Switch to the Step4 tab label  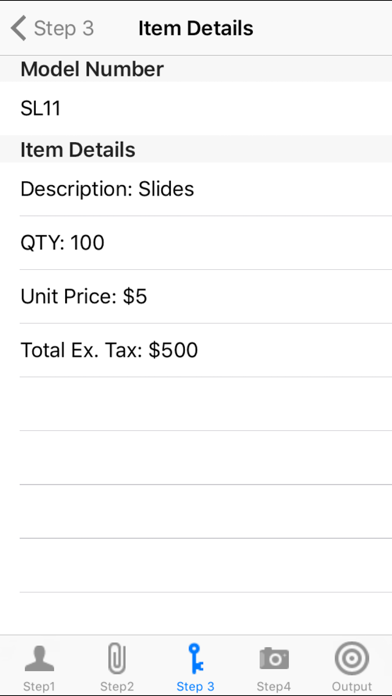[x=274, y=686]
